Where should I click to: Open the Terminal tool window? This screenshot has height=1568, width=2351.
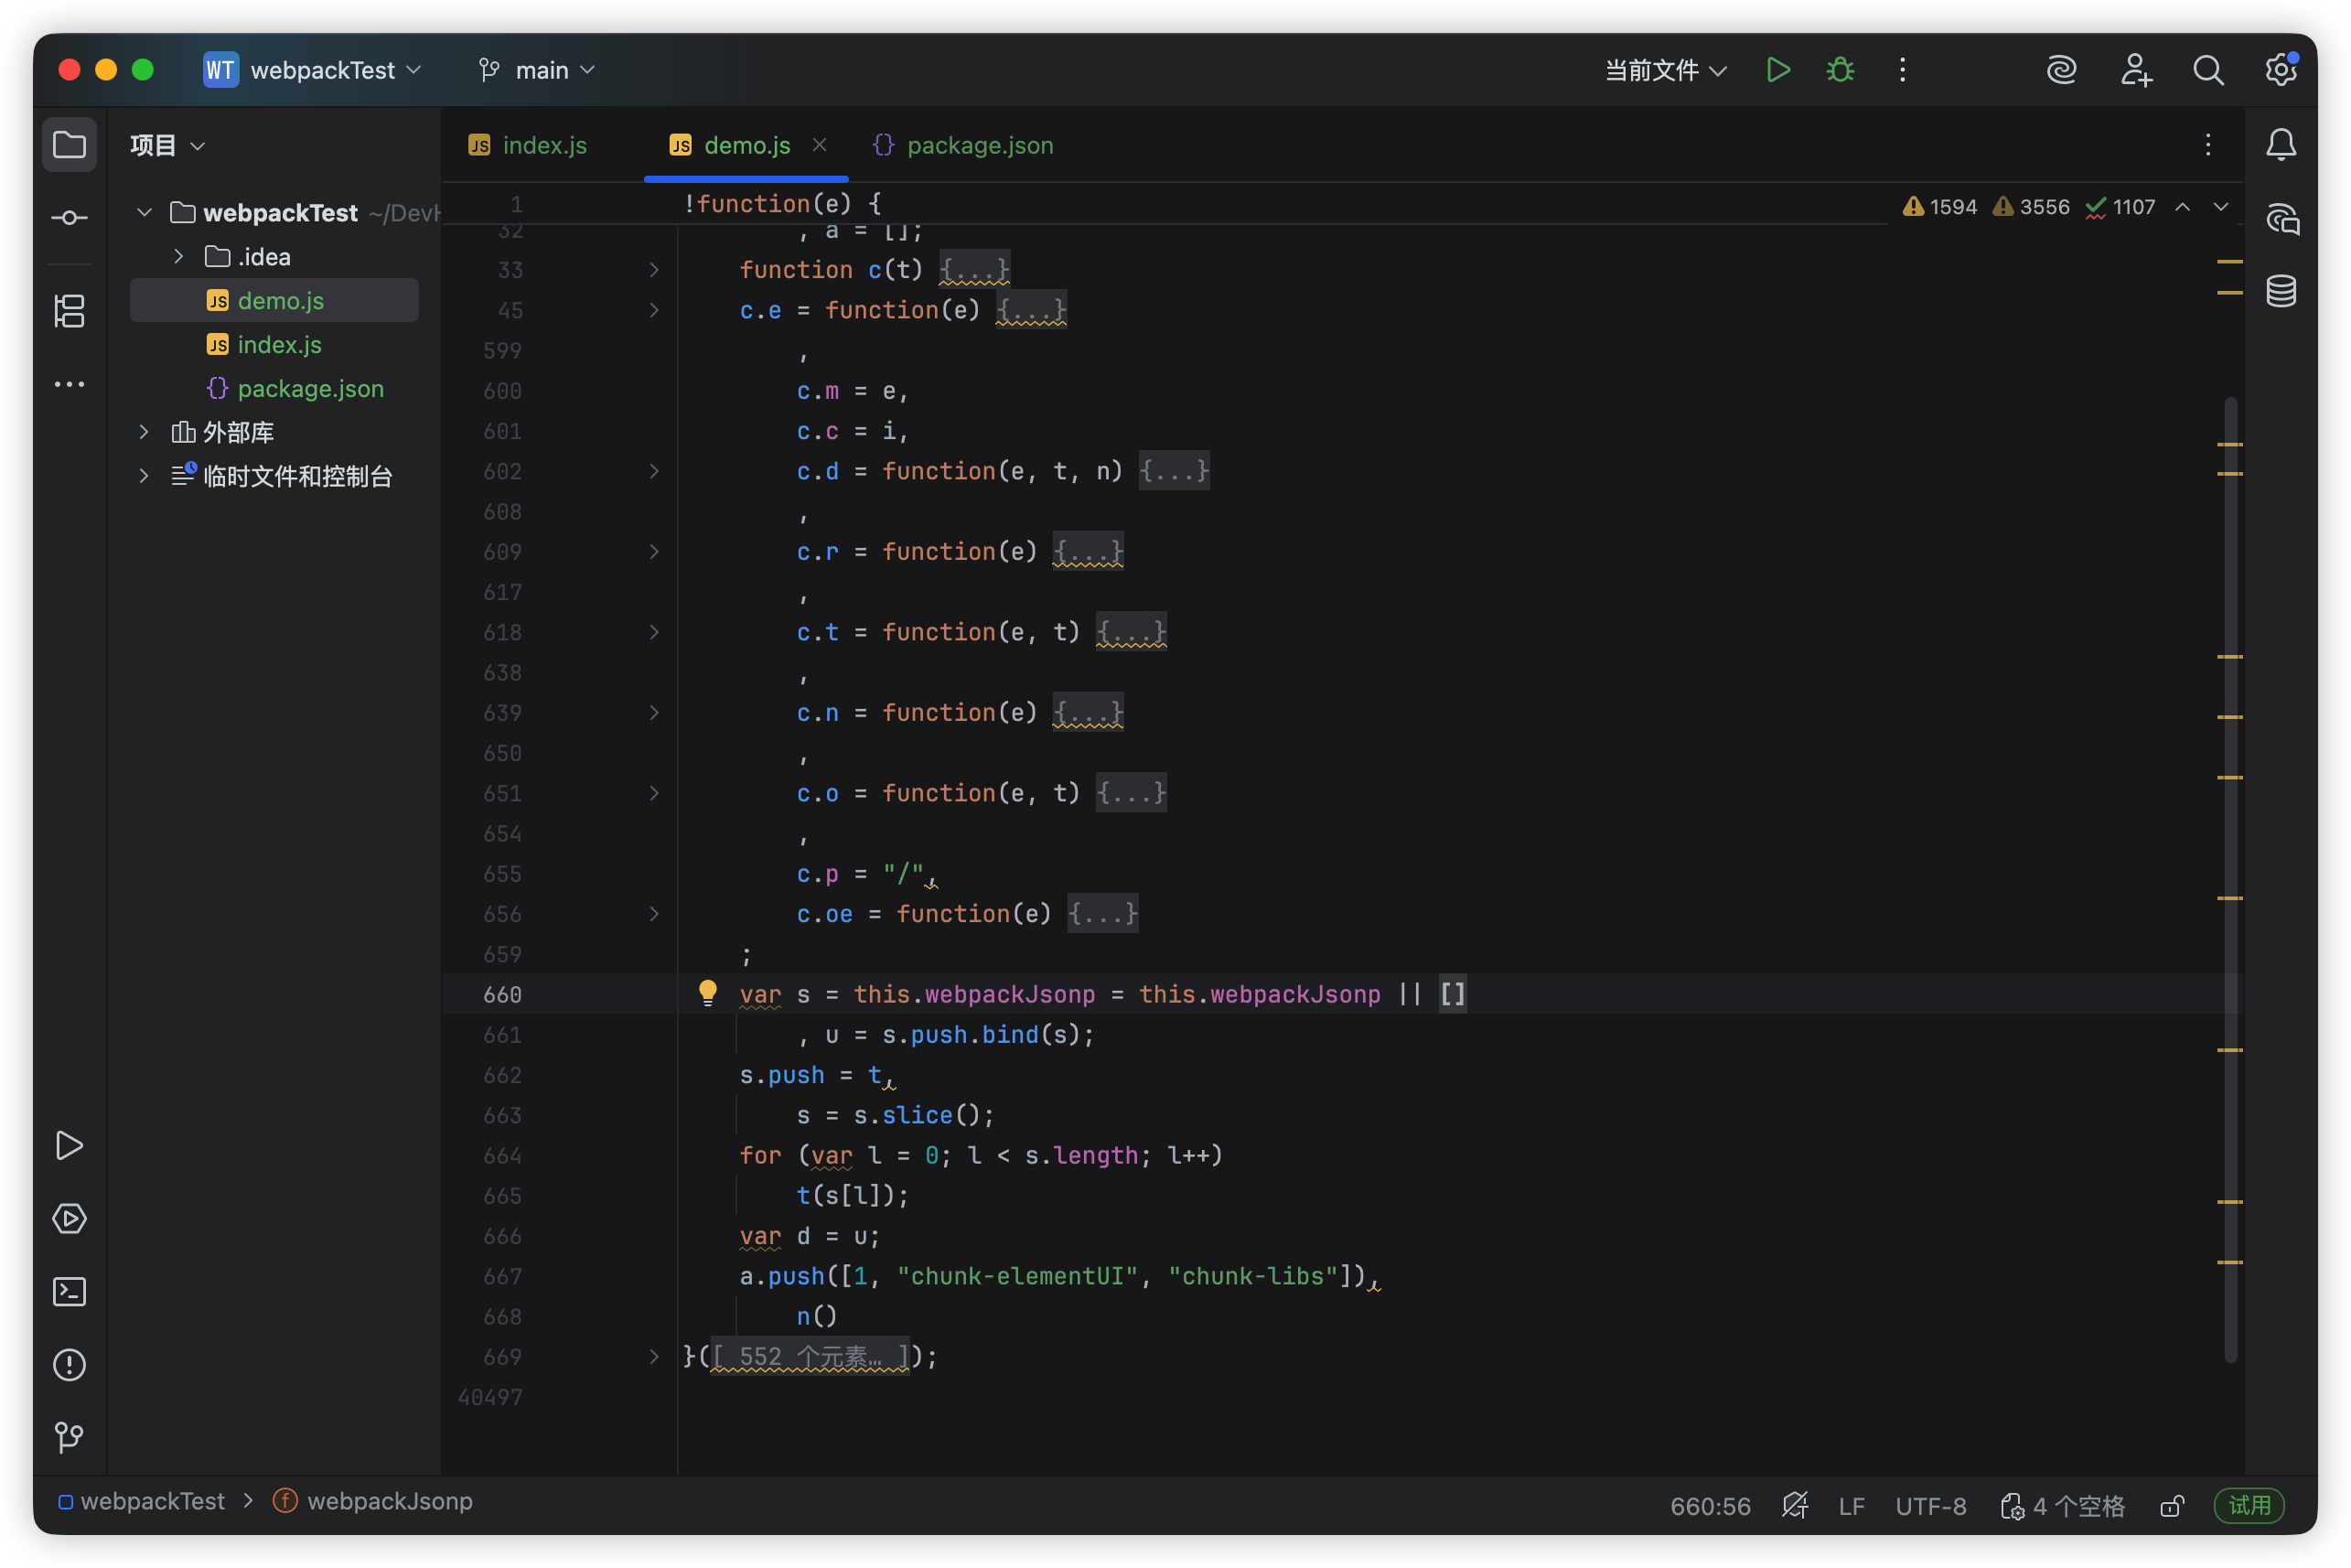point(69,1291)
